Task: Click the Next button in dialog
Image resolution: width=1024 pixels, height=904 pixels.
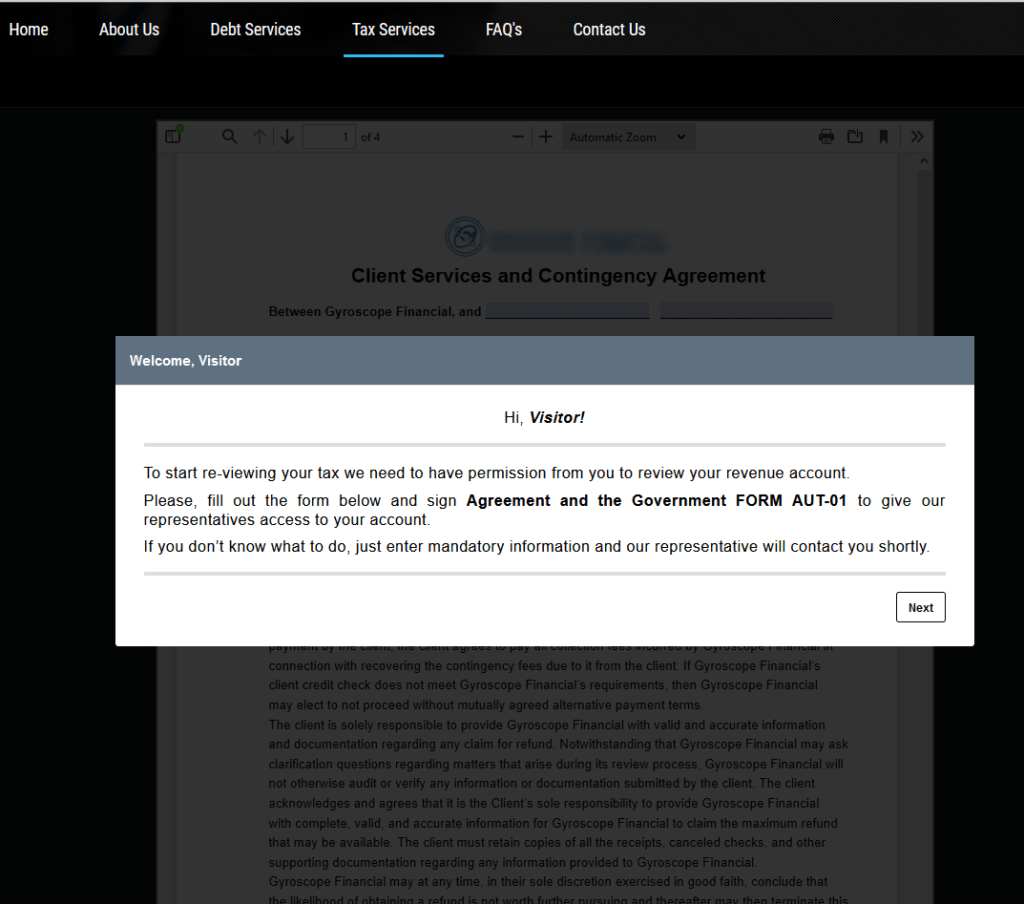Action: pyautogui.click(x=920, y=607)
